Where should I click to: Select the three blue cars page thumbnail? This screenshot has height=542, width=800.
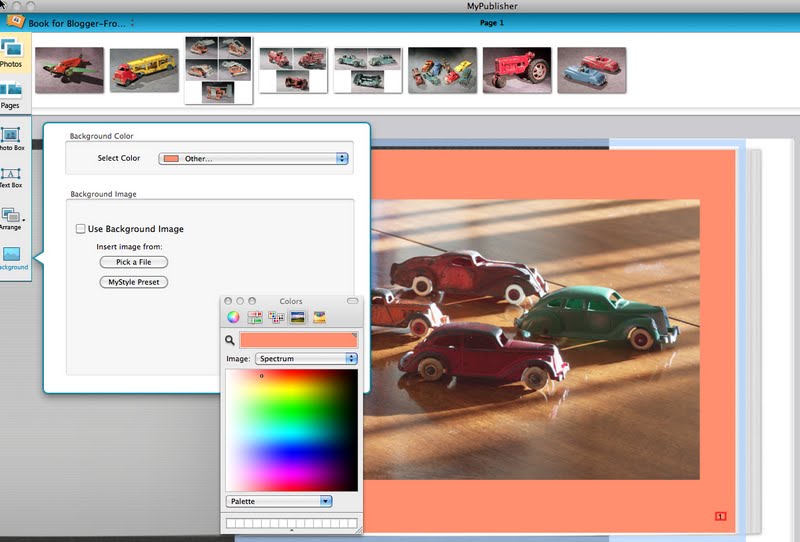click(x=367, y=70)
